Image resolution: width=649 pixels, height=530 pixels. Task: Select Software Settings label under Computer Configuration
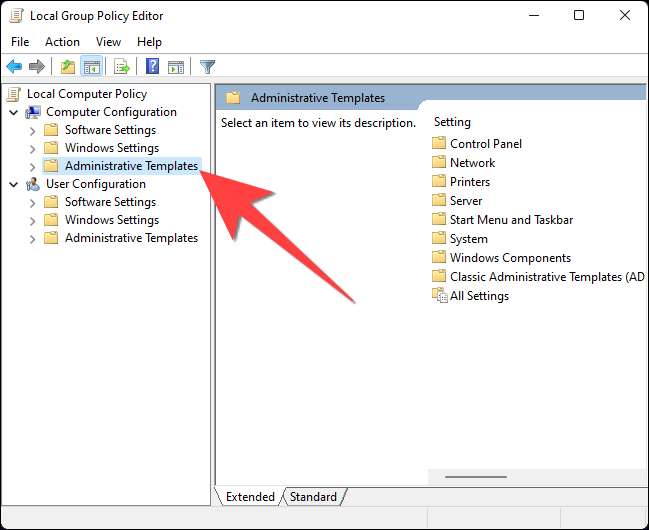click(x=111, y=130)
